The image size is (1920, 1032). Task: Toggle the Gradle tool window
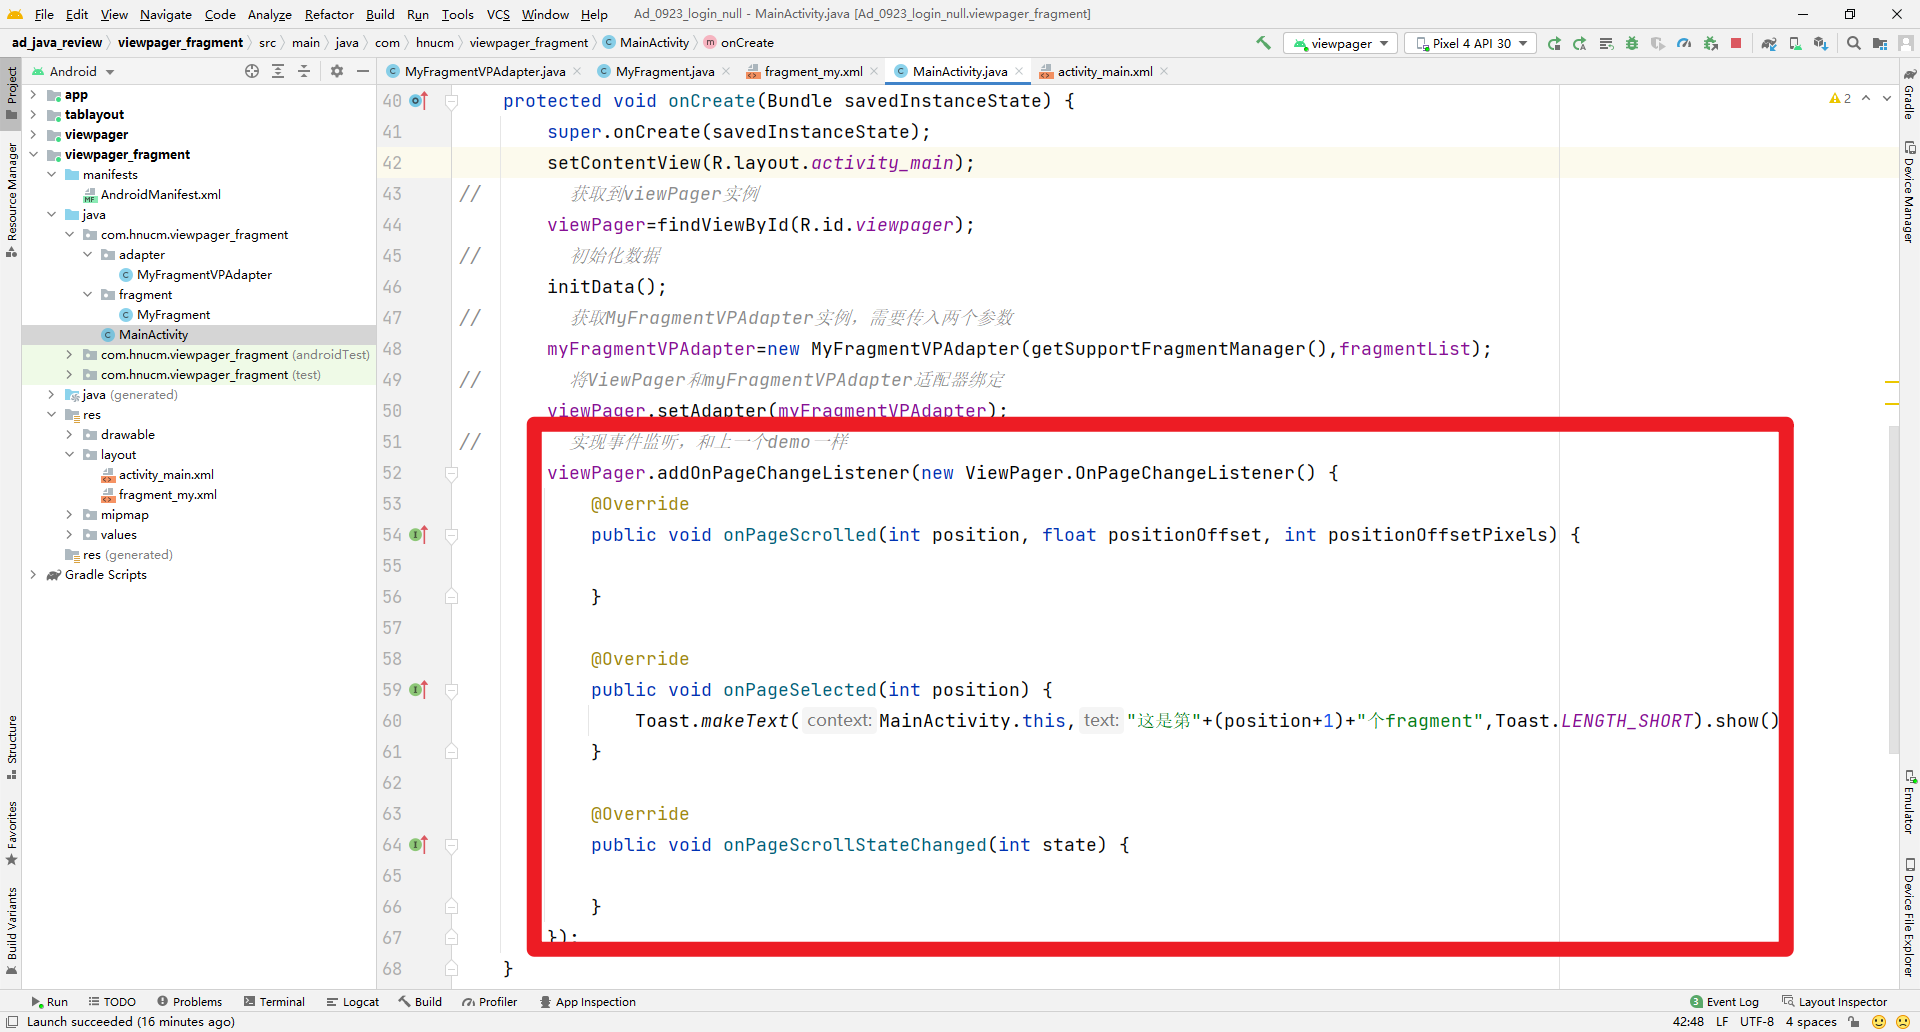click(x=1909, y=94)
